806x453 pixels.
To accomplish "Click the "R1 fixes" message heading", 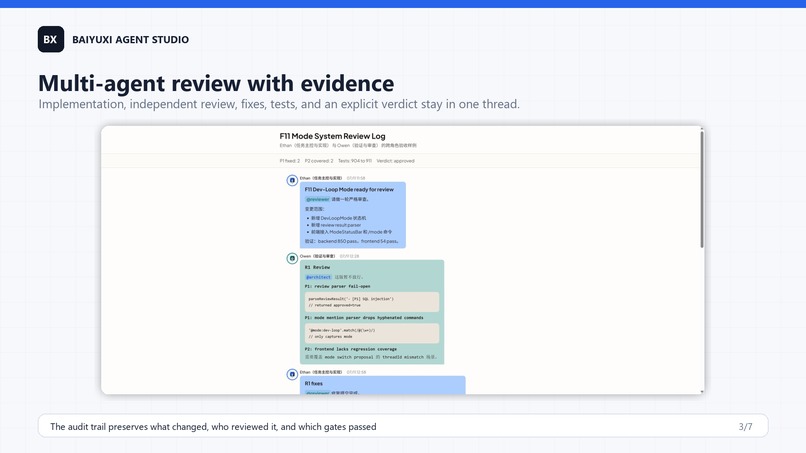I will pyautogui.click(x=314, y=384).
